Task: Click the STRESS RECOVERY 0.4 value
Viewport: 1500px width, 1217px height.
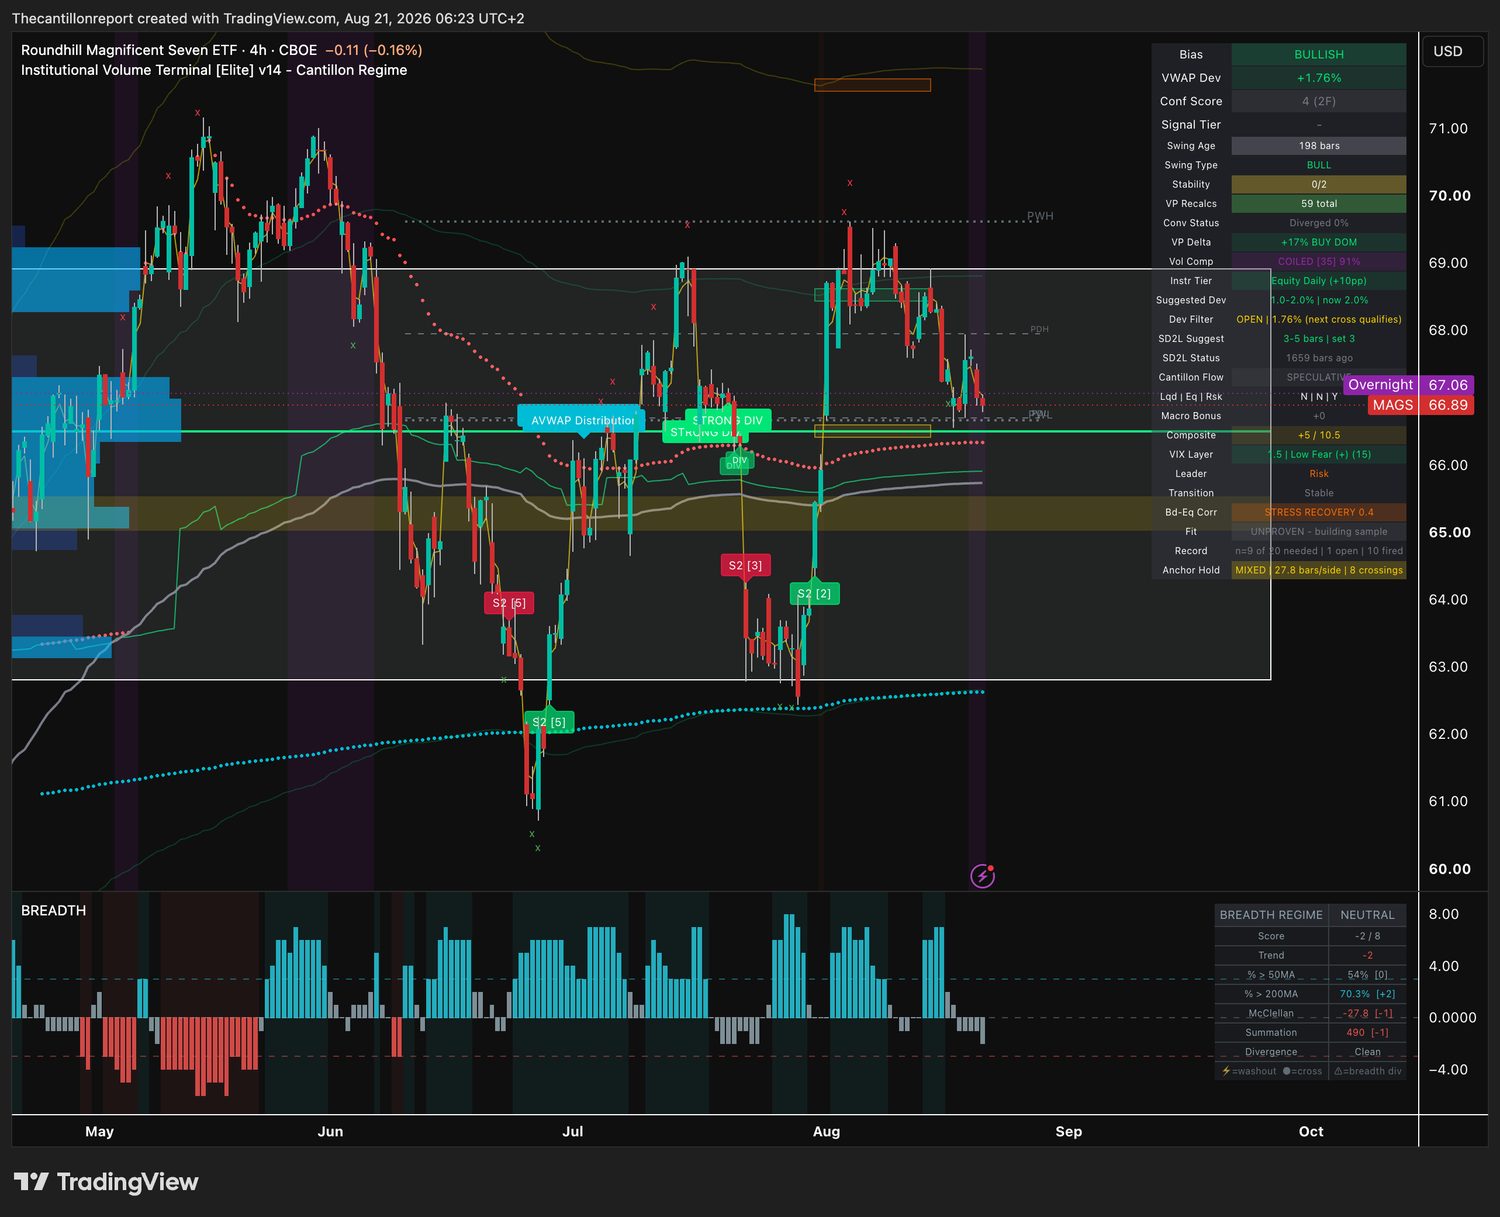Action: tap(1319, 512)
